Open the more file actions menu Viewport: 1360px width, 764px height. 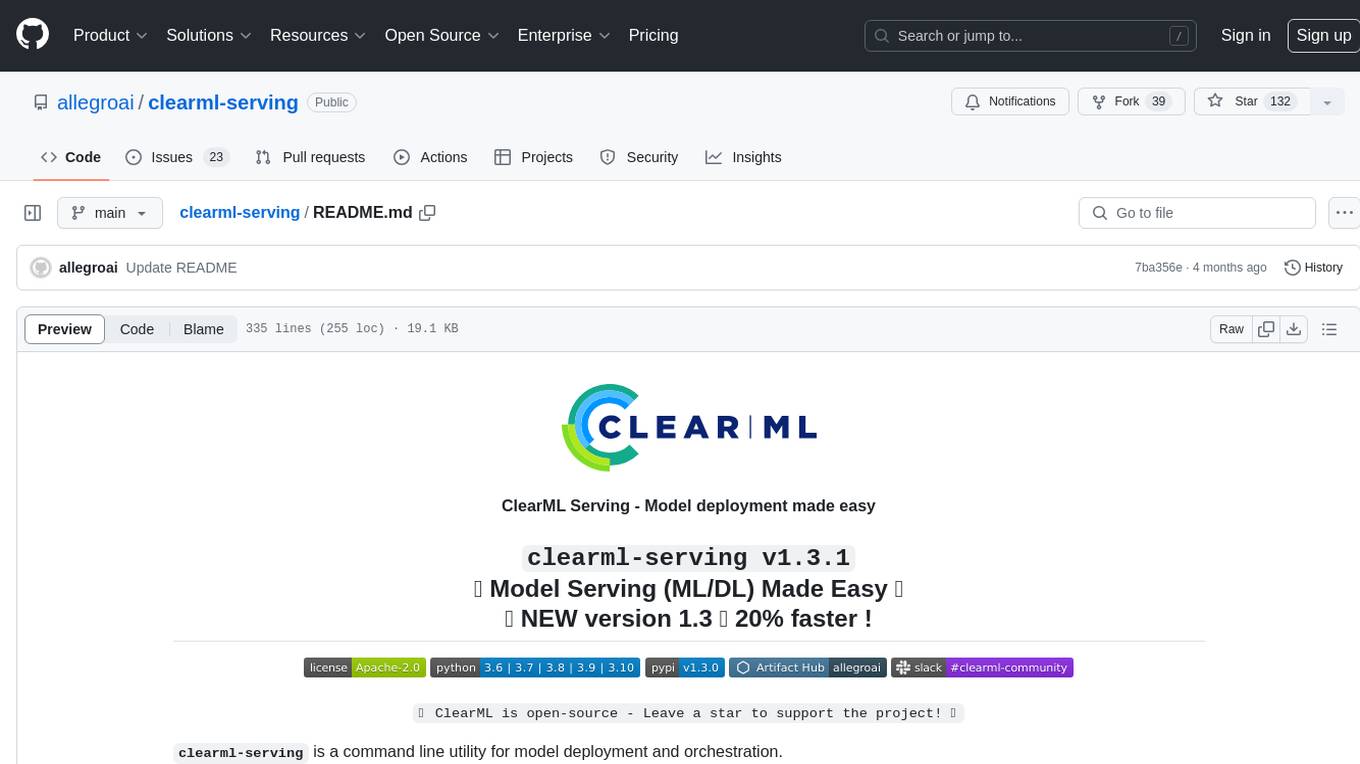click(x=1344, y=213)
